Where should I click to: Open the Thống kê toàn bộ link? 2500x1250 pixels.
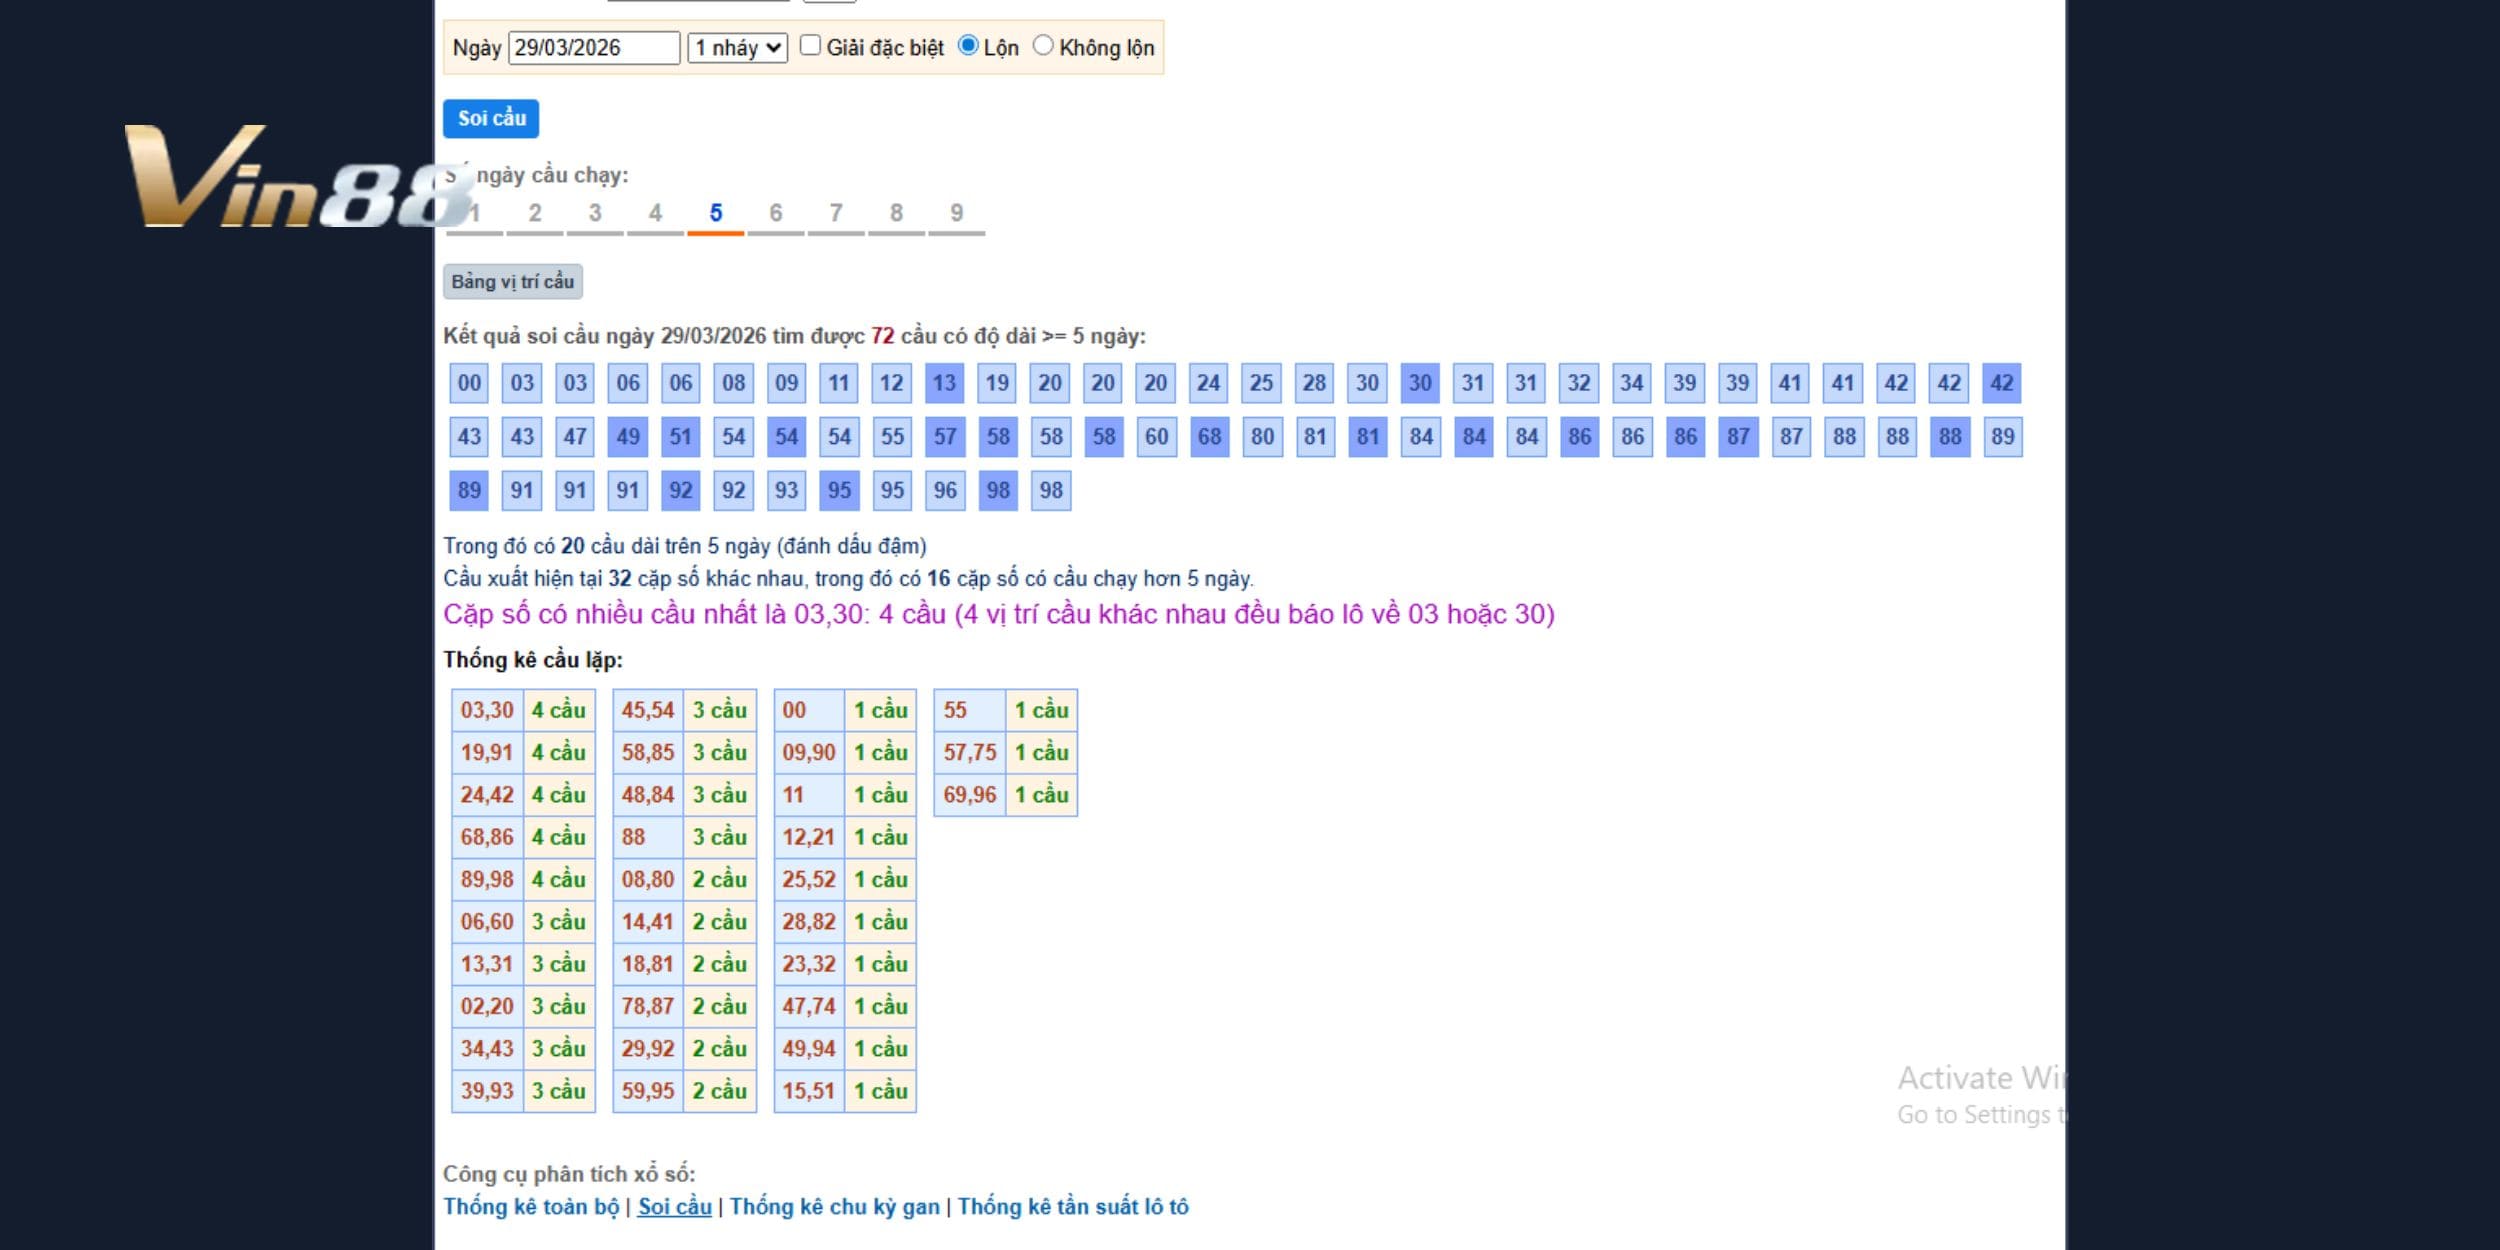coord(531,1207)
